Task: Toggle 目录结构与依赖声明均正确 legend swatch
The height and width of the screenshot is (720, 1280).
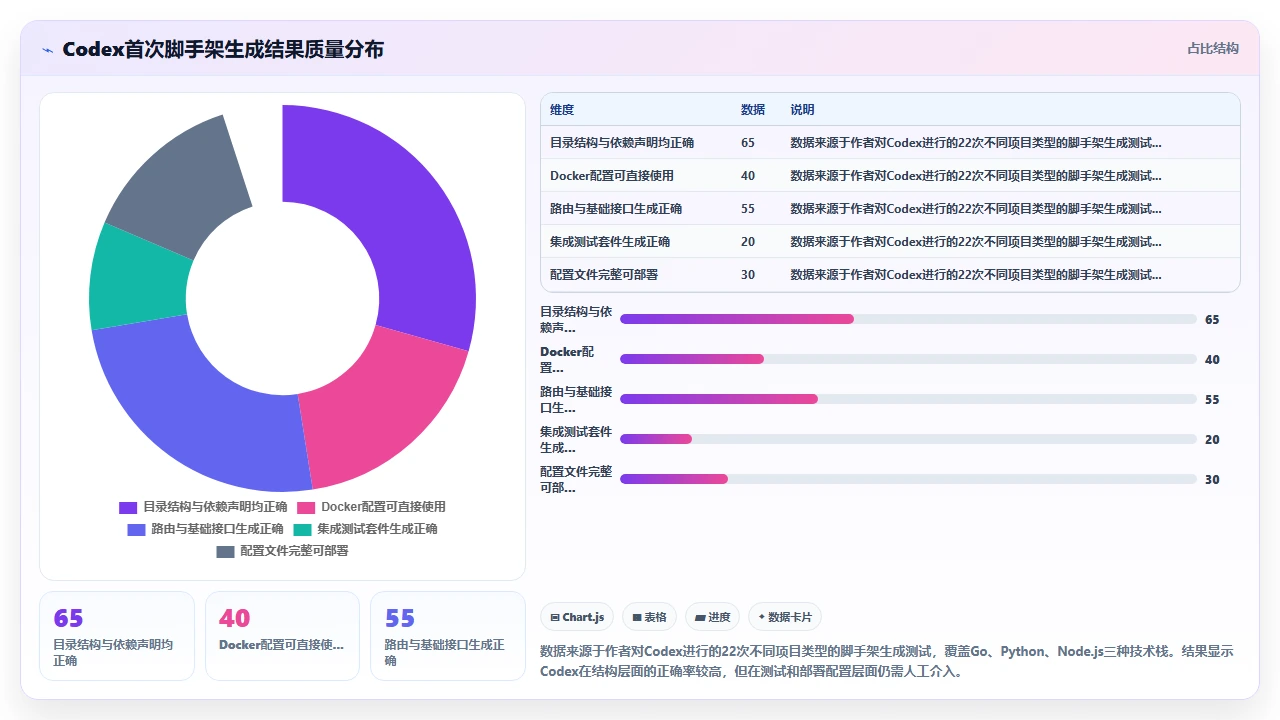Action: pos(128,507)
